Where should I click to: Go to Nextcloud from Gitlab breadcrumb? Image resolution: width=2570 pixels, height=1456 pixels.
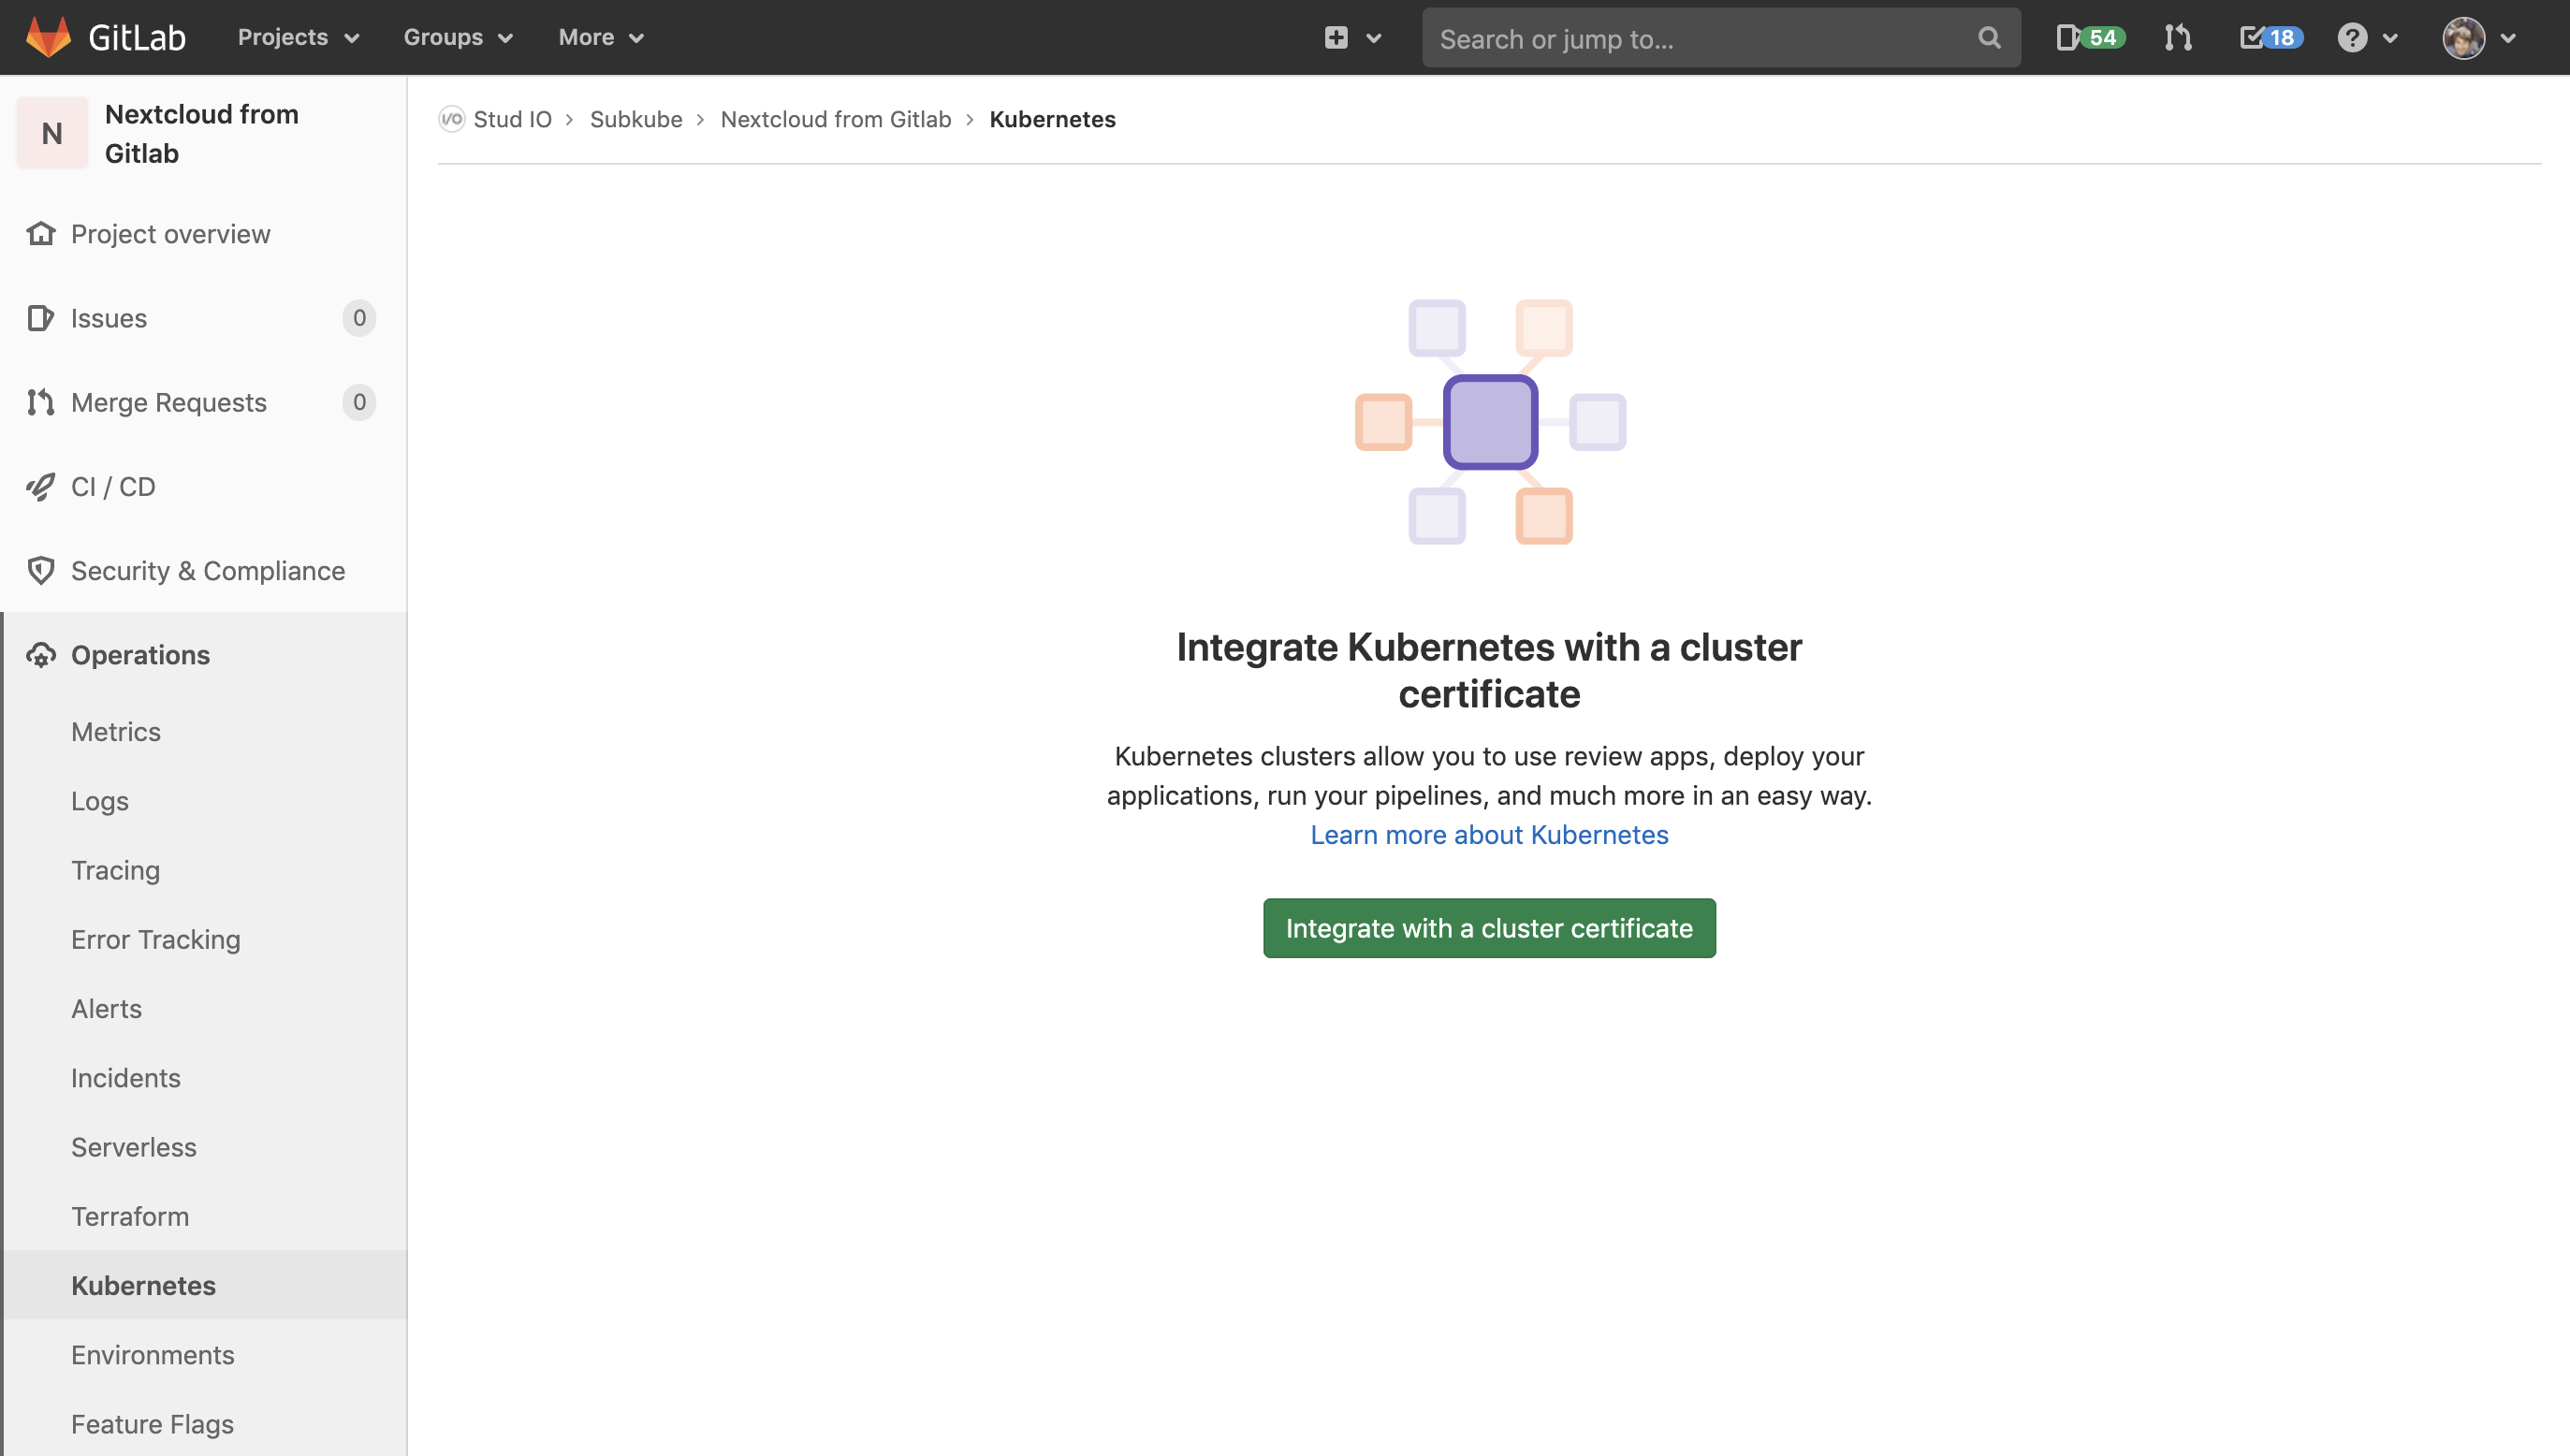[836, 119]
